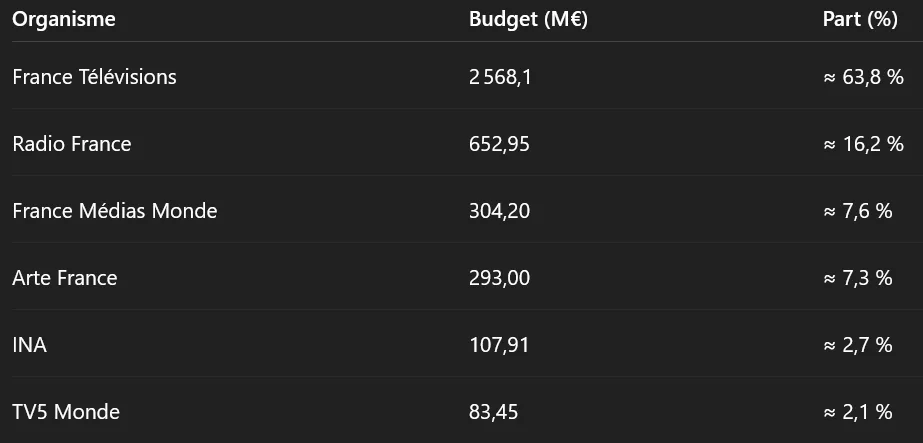
Task: Select the France Médias Monde cell
Action: (115, 211)
